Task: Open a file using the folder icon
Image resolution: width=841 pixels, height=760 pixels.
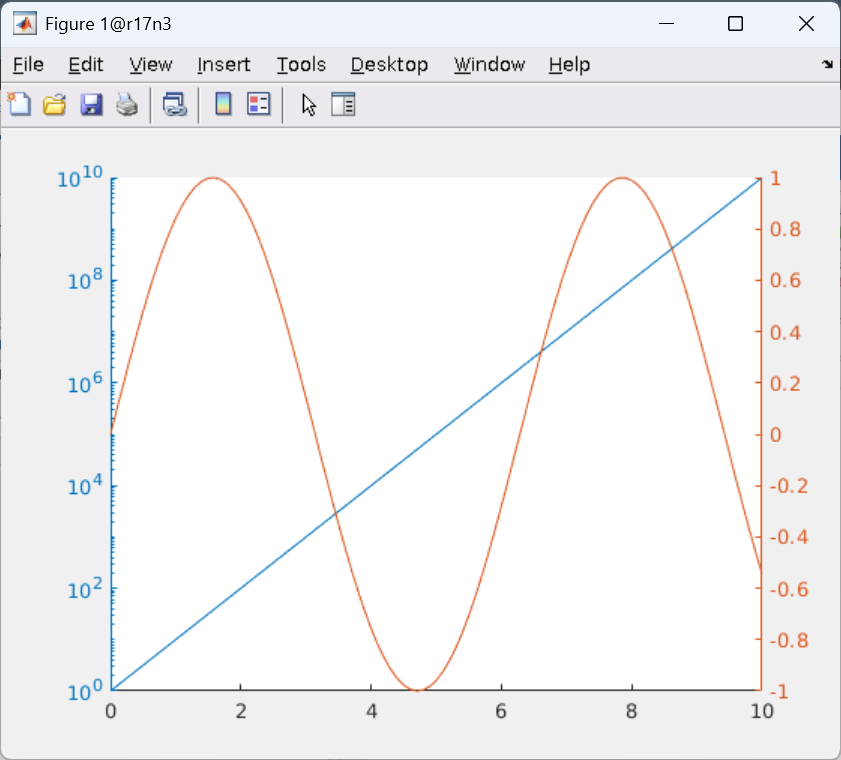Action: click(x=54, y=104)
